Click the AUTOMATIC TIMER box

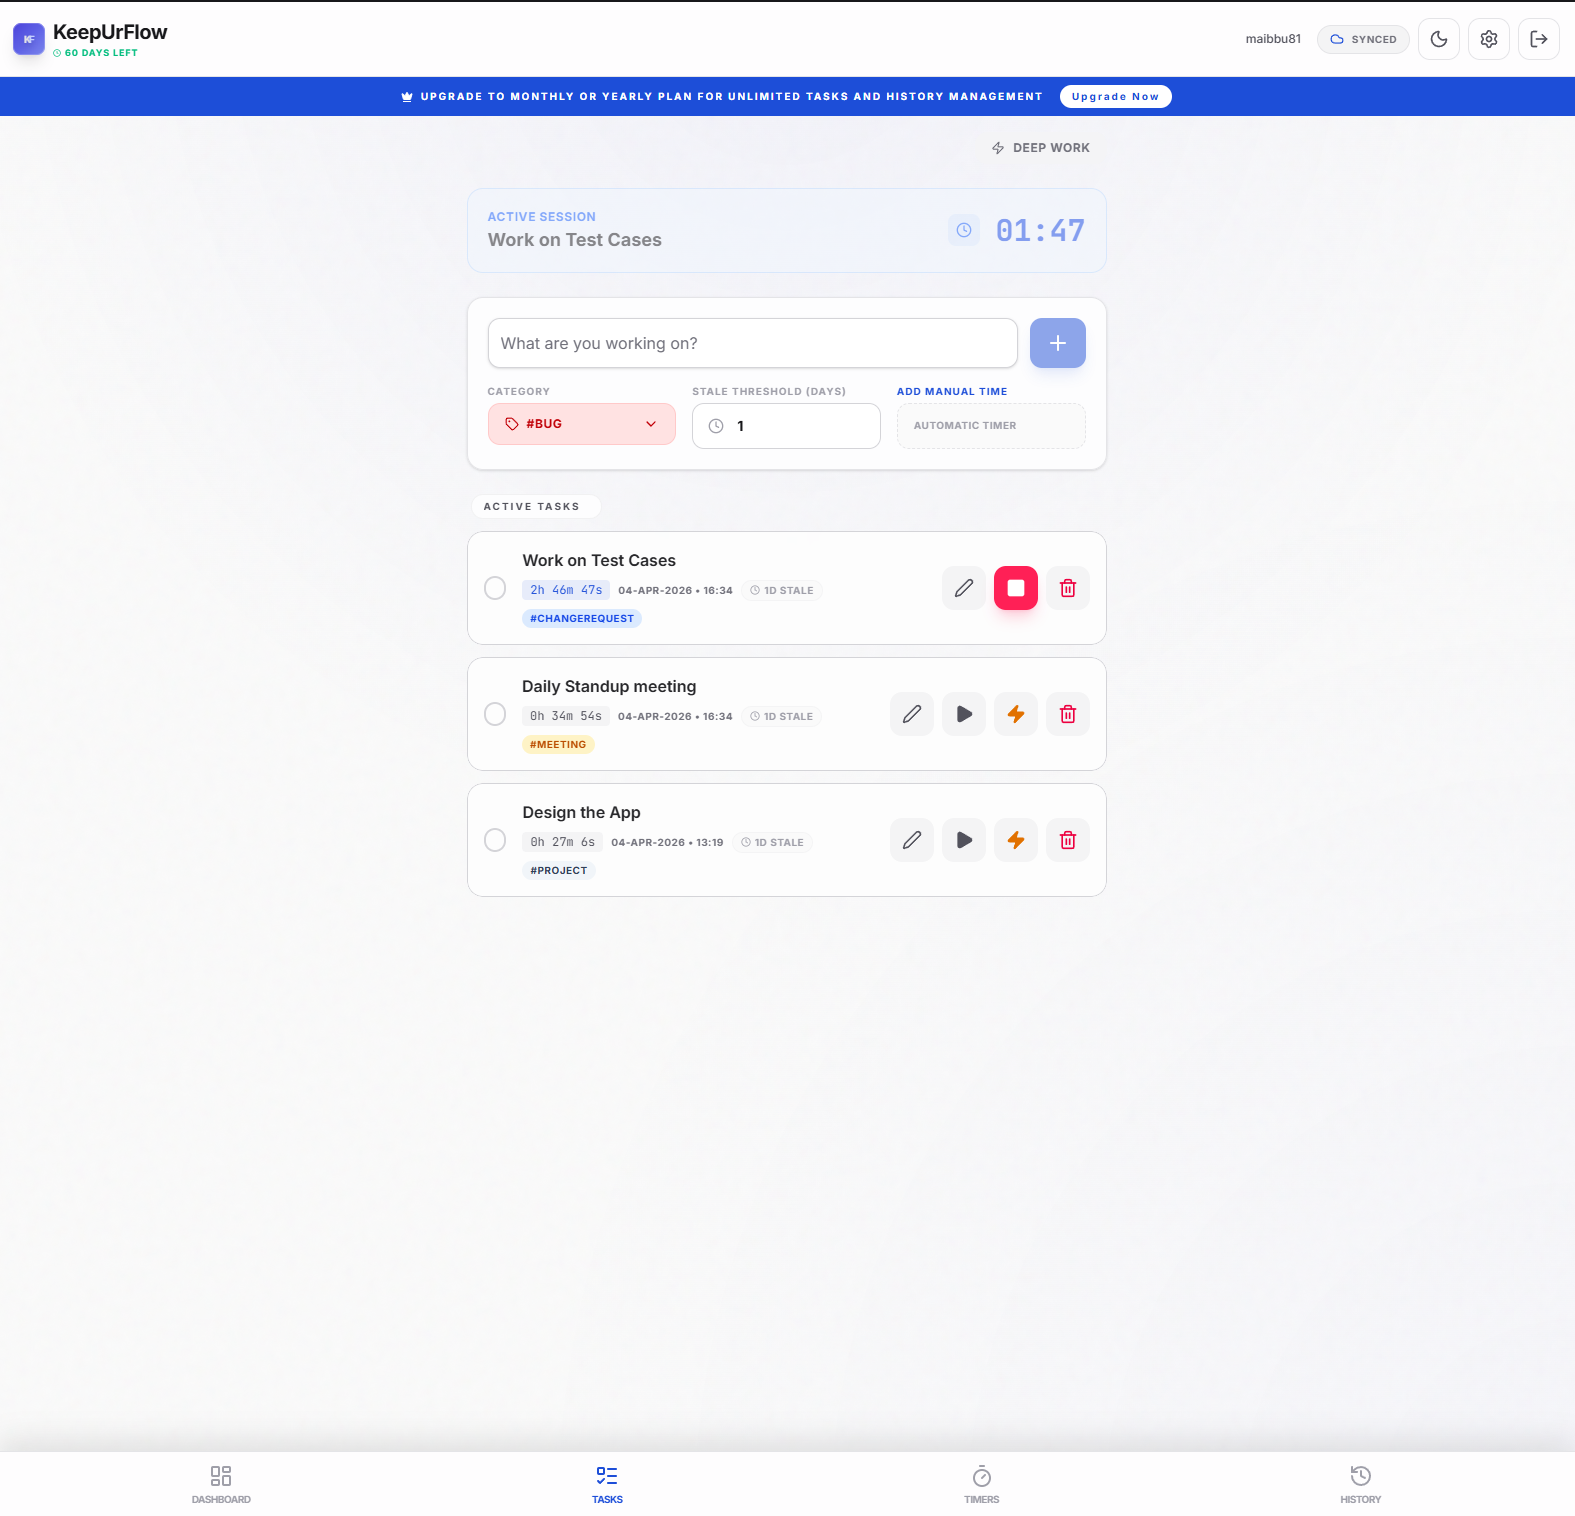click(991, 426)
